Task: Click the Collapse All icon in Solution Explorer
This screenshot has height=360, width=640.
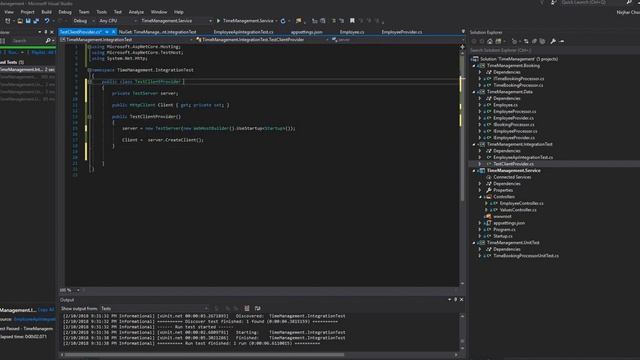Action: pos(534,41)
